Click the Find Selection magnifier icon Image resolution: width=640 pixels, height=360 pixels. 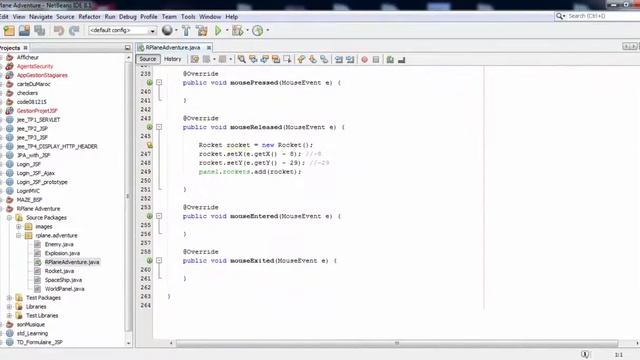[x=242, y=60]
